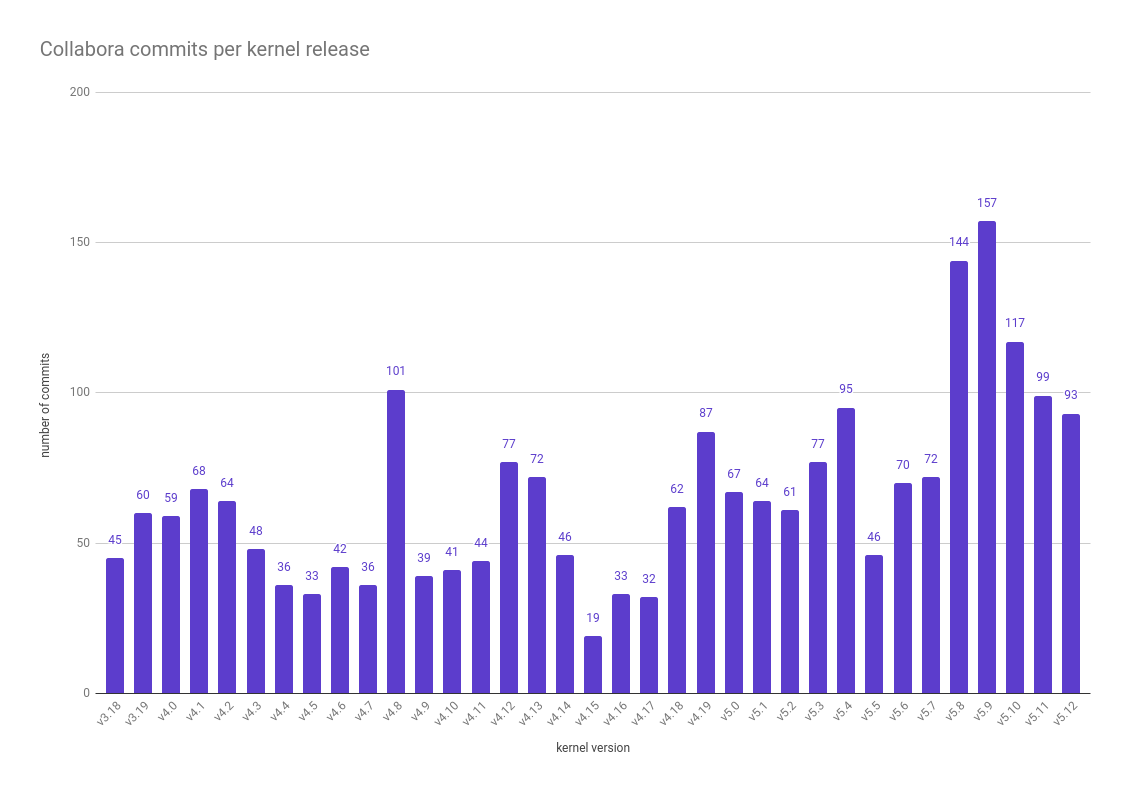
Task: Click the v4.16 x-axis label
Action: 615,713
